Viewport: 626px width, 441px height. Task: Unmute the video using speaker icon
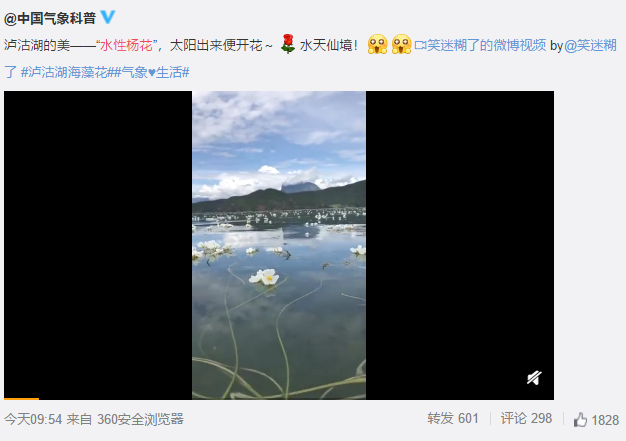pyautogui.click(x=534, y=378)
